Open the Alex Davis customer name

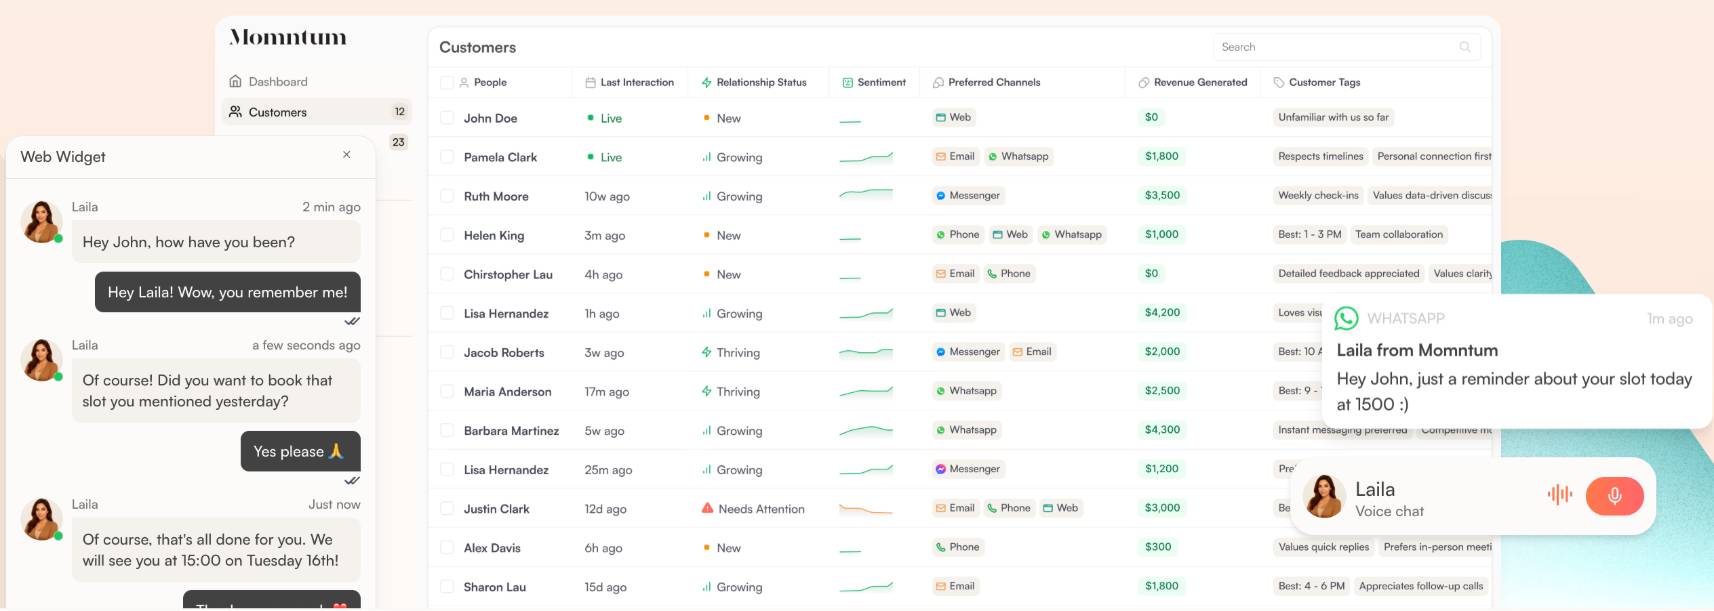click(x=492, y=548)
